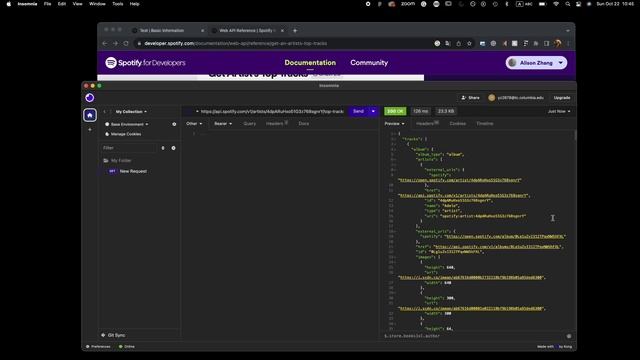The height and width of the screenshot is (360, 640).
Task: Open a new browser tab with the plus
Action: (x=295, y=31)
